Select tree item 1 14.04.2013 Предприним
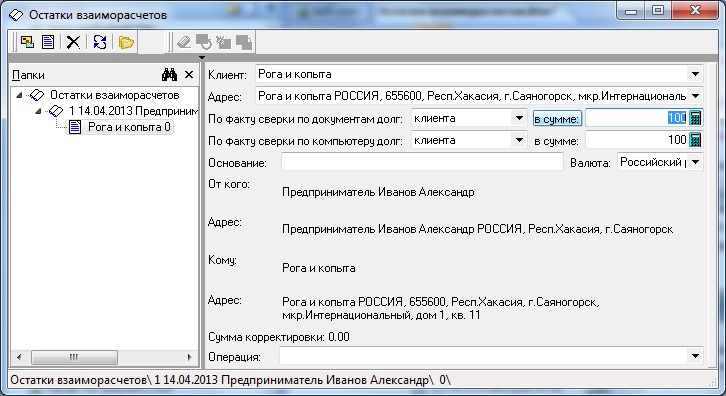This screenshot has height=396, width=726. (x=133, y=111)
